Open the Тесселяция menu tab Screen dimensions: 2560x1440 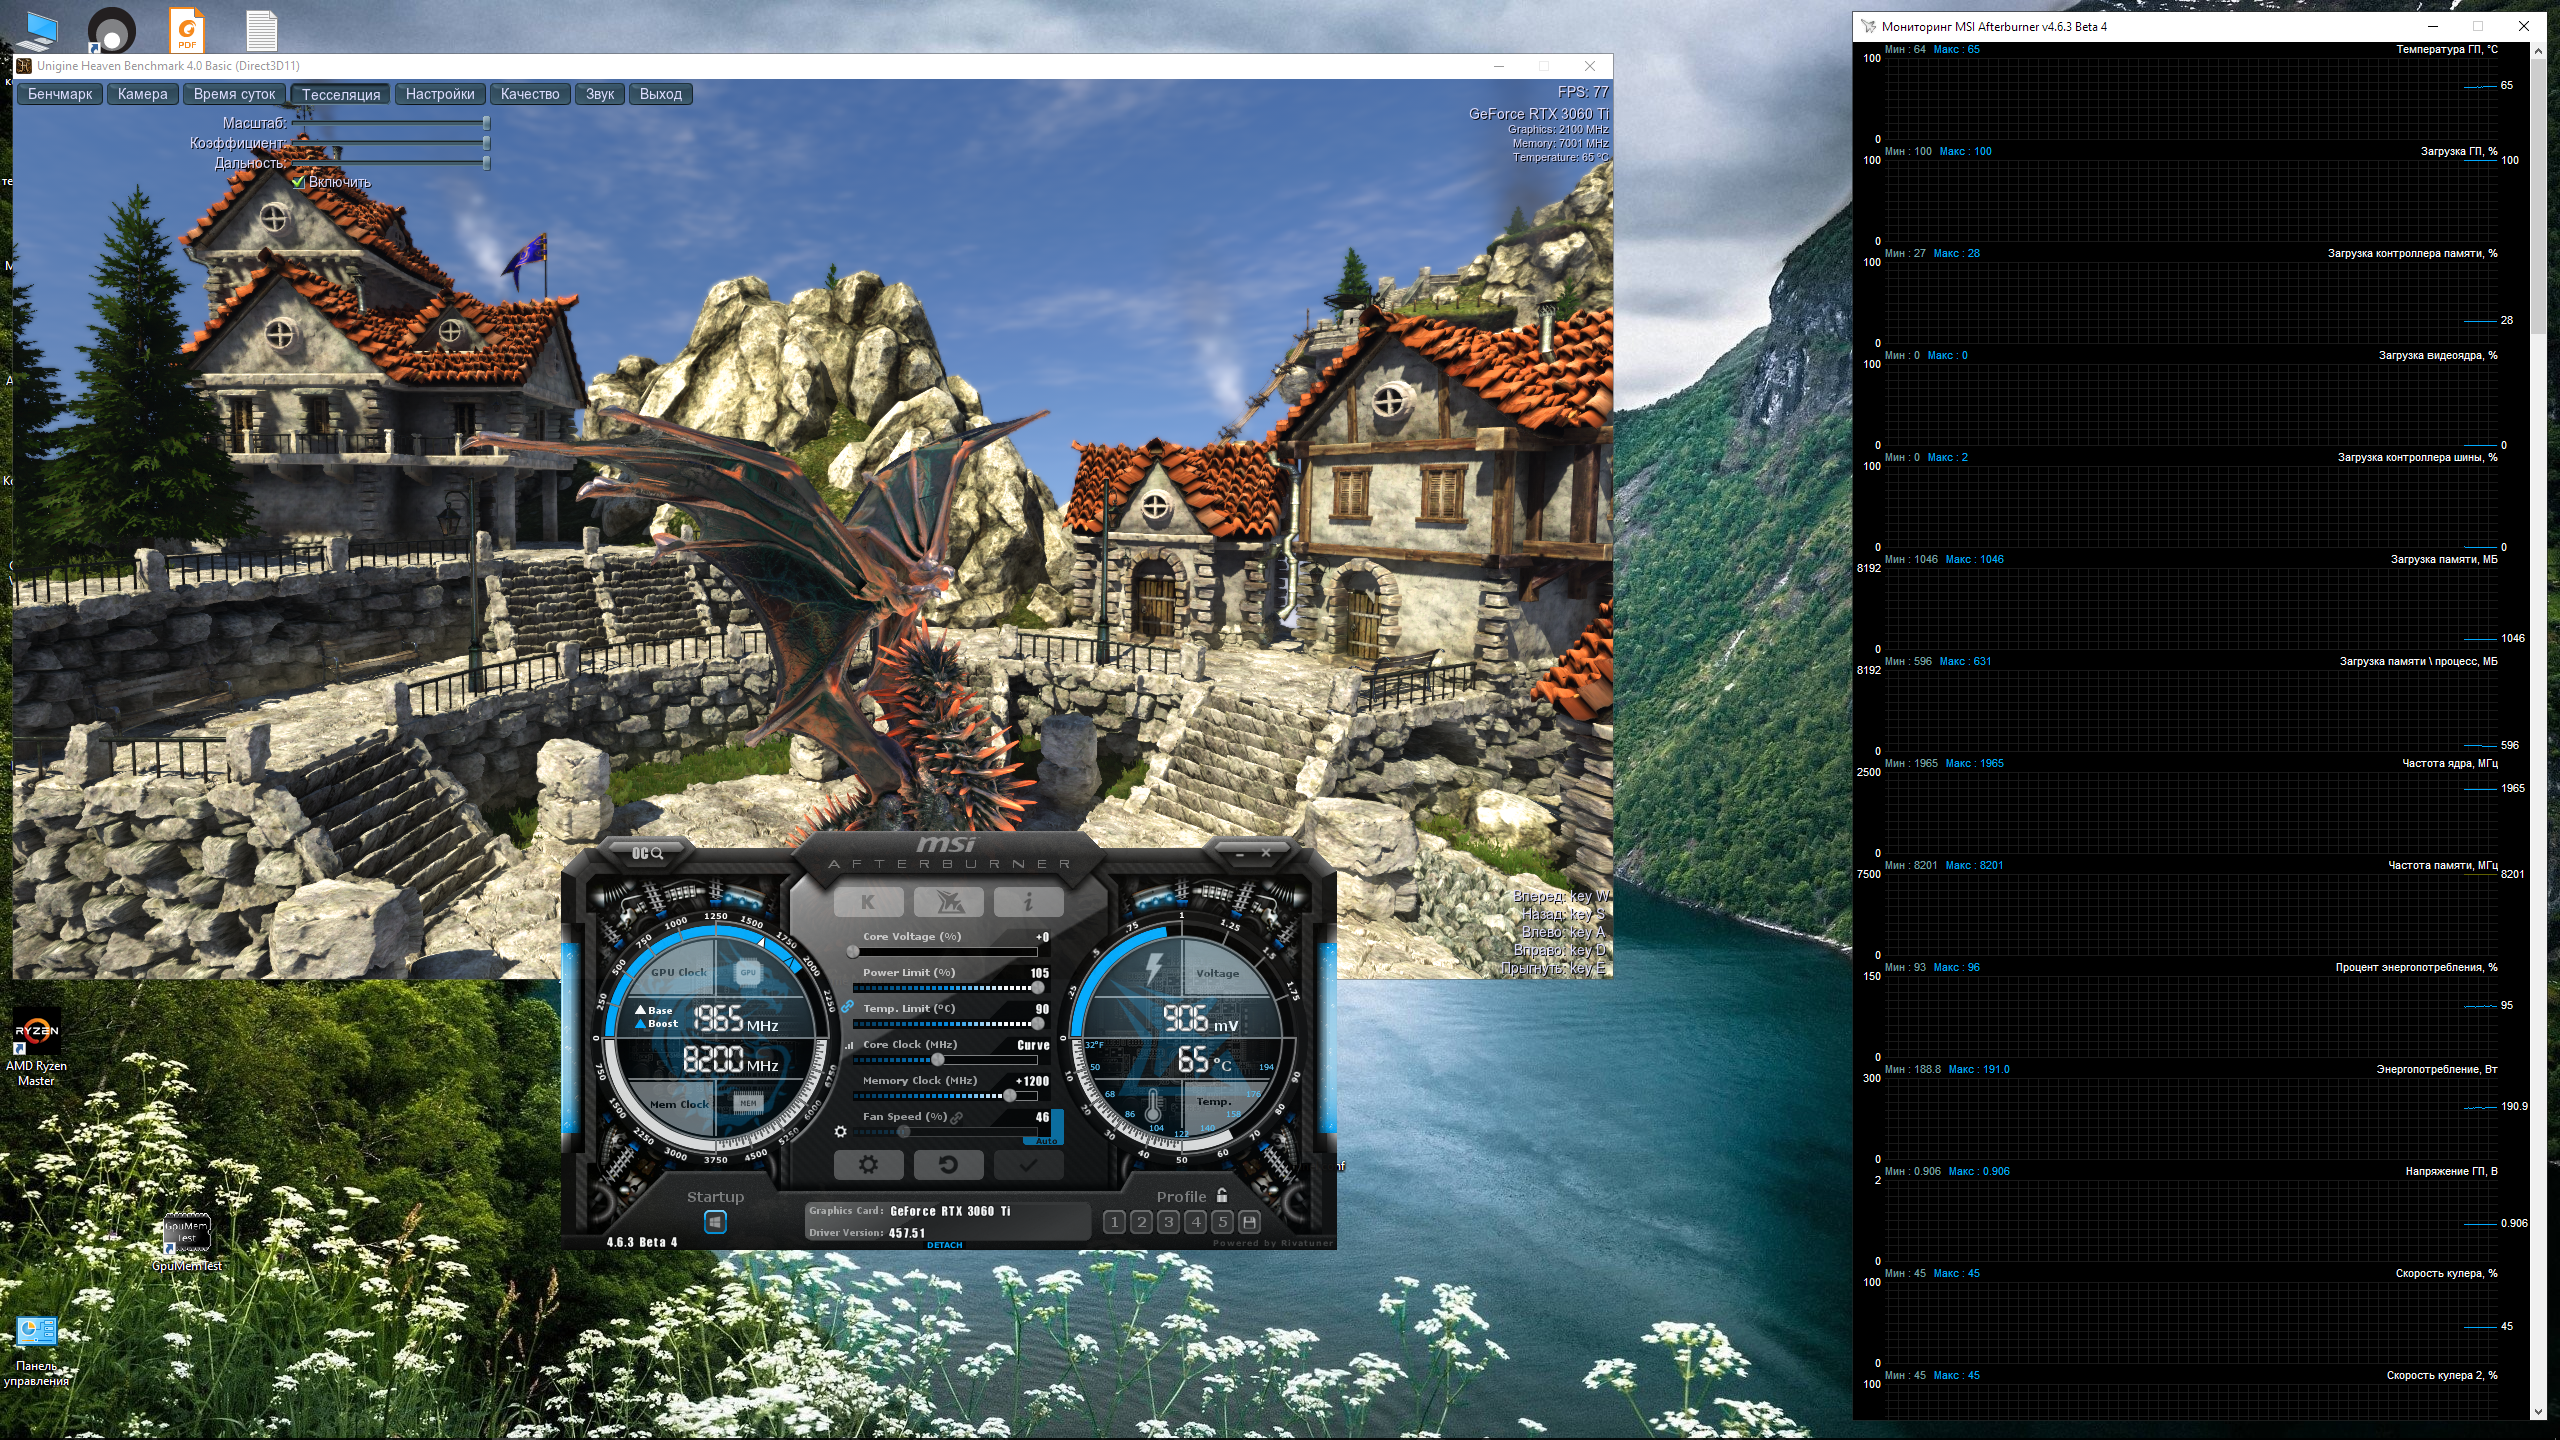coord(340,94)
